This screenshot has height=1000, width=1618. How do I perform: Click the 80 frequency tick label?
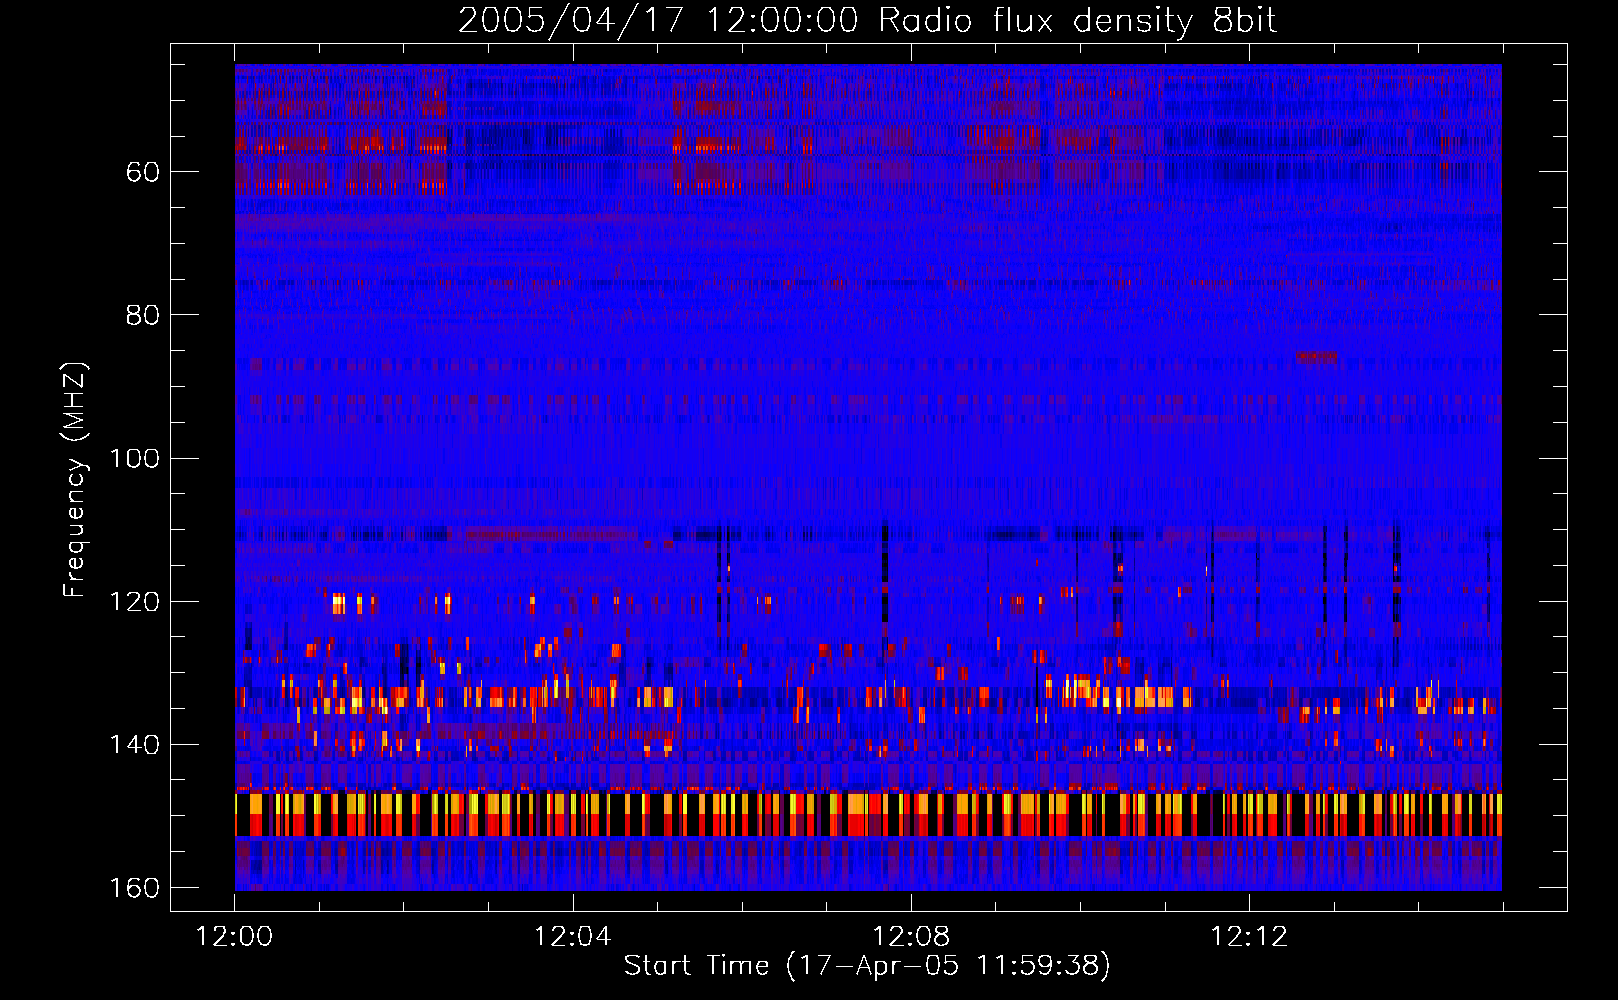pyautogui.click(x=143, y=315)
